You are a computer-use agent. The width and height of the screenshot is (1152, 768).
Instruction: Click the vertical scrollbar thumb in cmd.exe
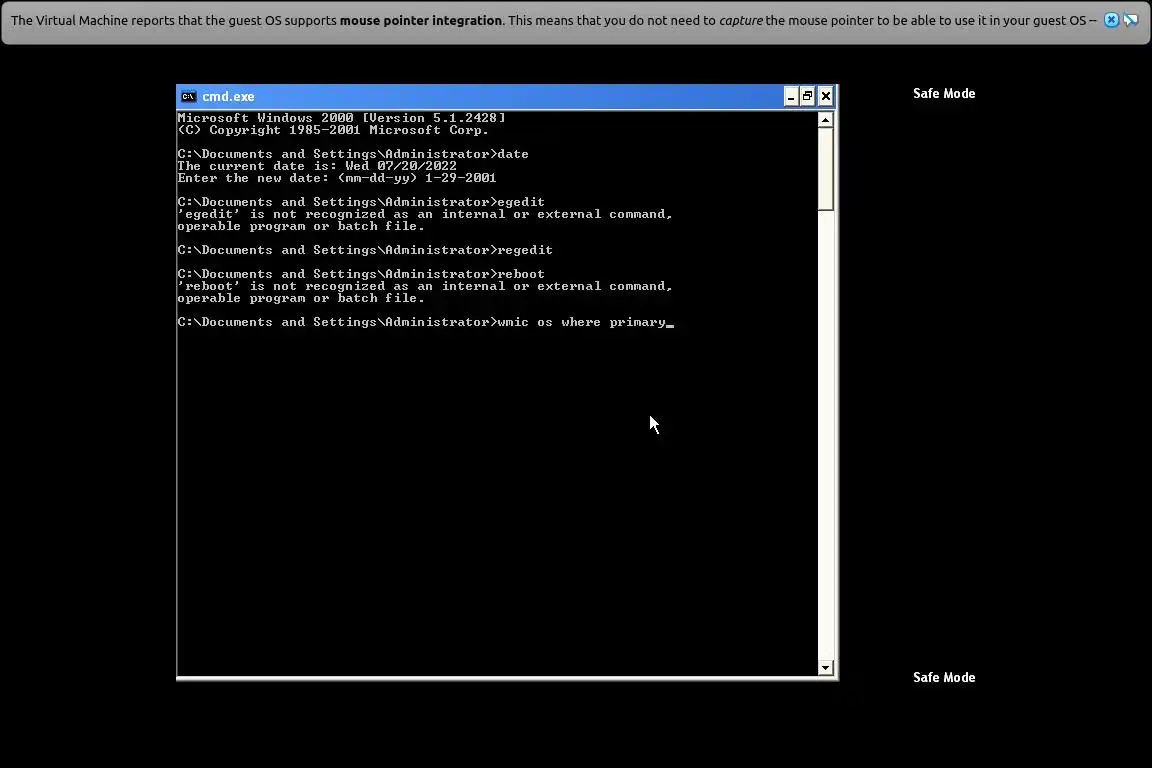[825, 169]
